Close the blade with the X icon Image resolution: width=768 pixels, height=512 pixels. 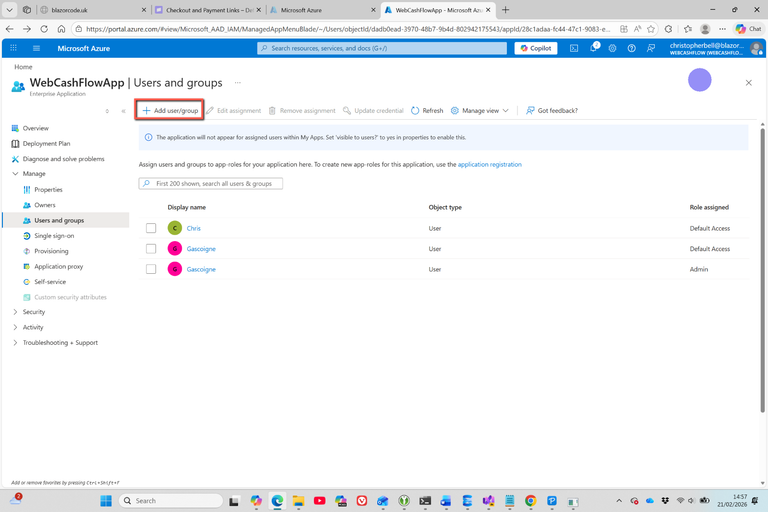tap(748, 83)
